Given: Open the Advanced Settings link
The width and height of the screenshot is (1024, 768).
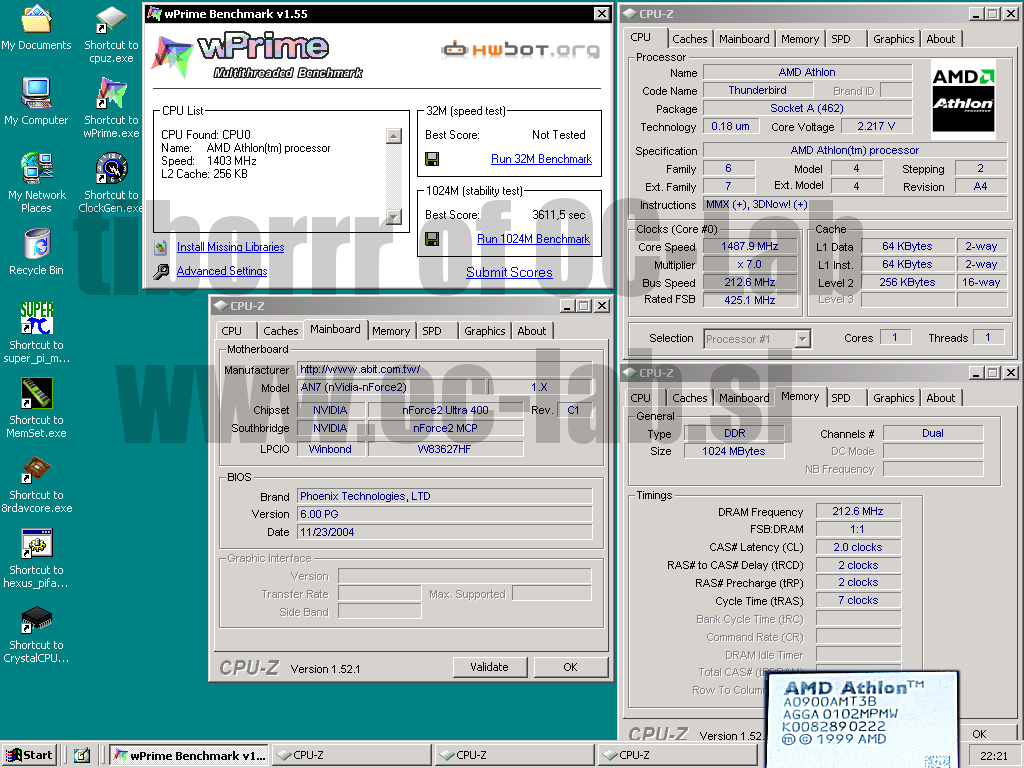Looking at the screenshot, I should [222, 271].
